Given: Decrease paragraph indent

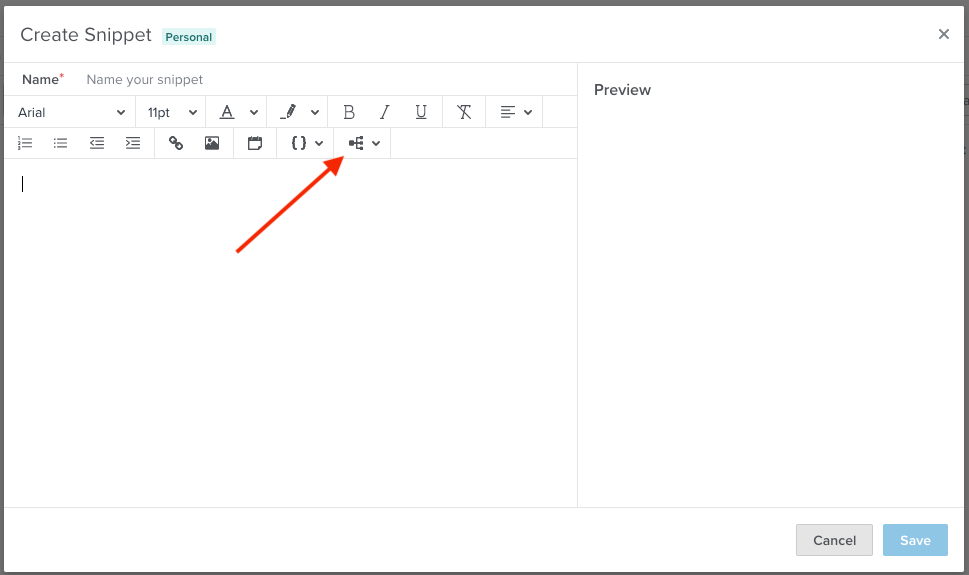Looking at the screenshot, I should (x=97, y=143).
